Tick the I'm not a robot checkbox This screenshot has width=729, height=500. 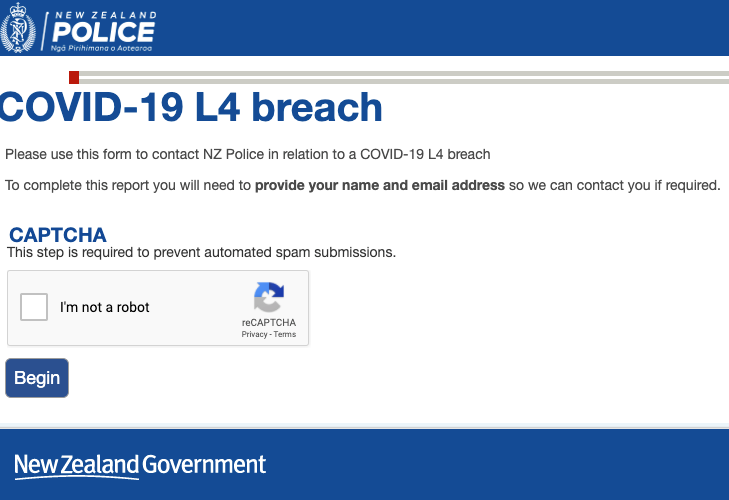point(34,307)
